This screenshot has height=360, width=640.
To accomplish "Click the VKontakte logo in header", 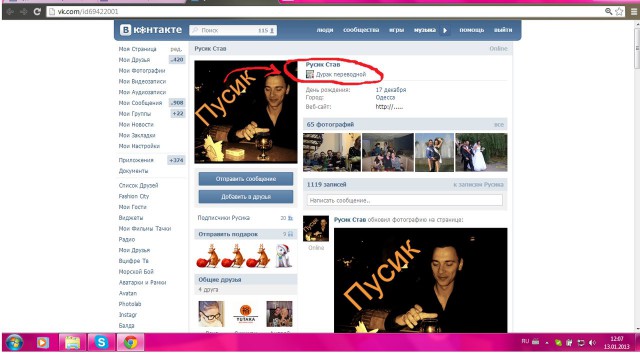I will tap(151, 30).
